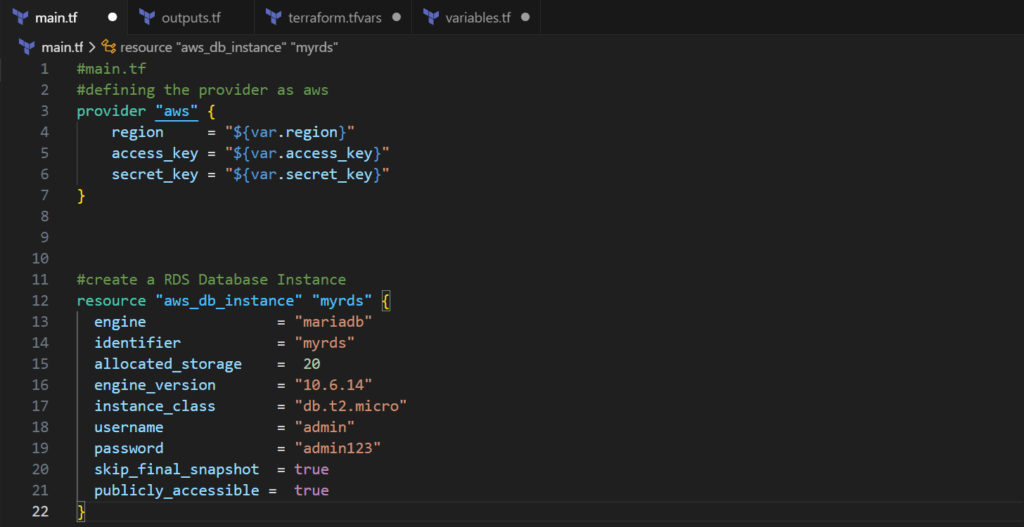The height and width of the screenshot is (527, 1024).
Task: Click the unsaved dot on variables.tf tab
Action: pos(526,17)
